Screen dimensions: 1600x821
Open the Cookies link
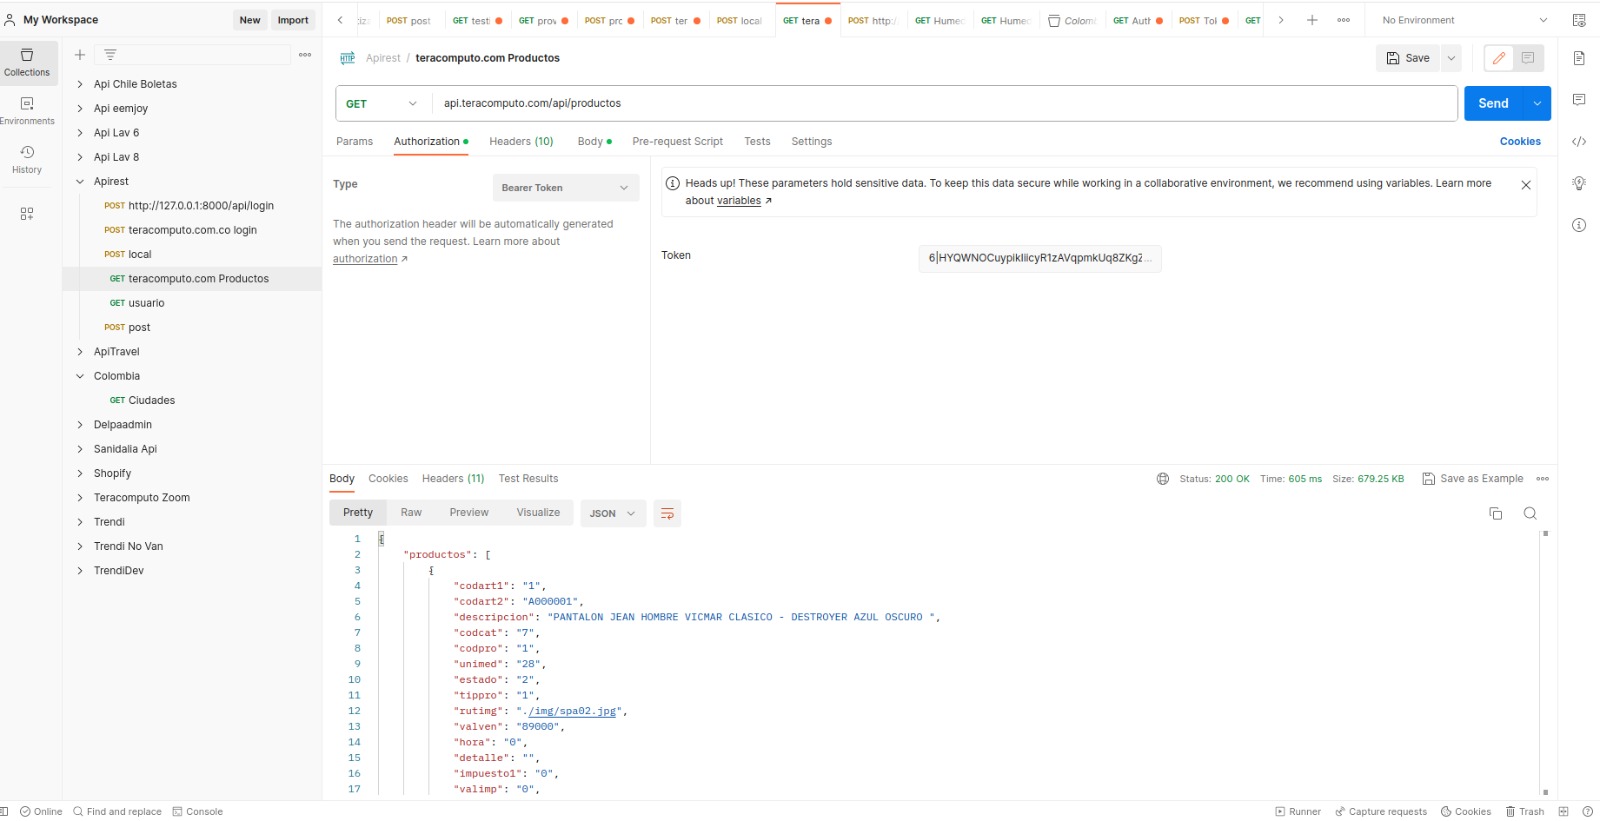coord(1520,142)
